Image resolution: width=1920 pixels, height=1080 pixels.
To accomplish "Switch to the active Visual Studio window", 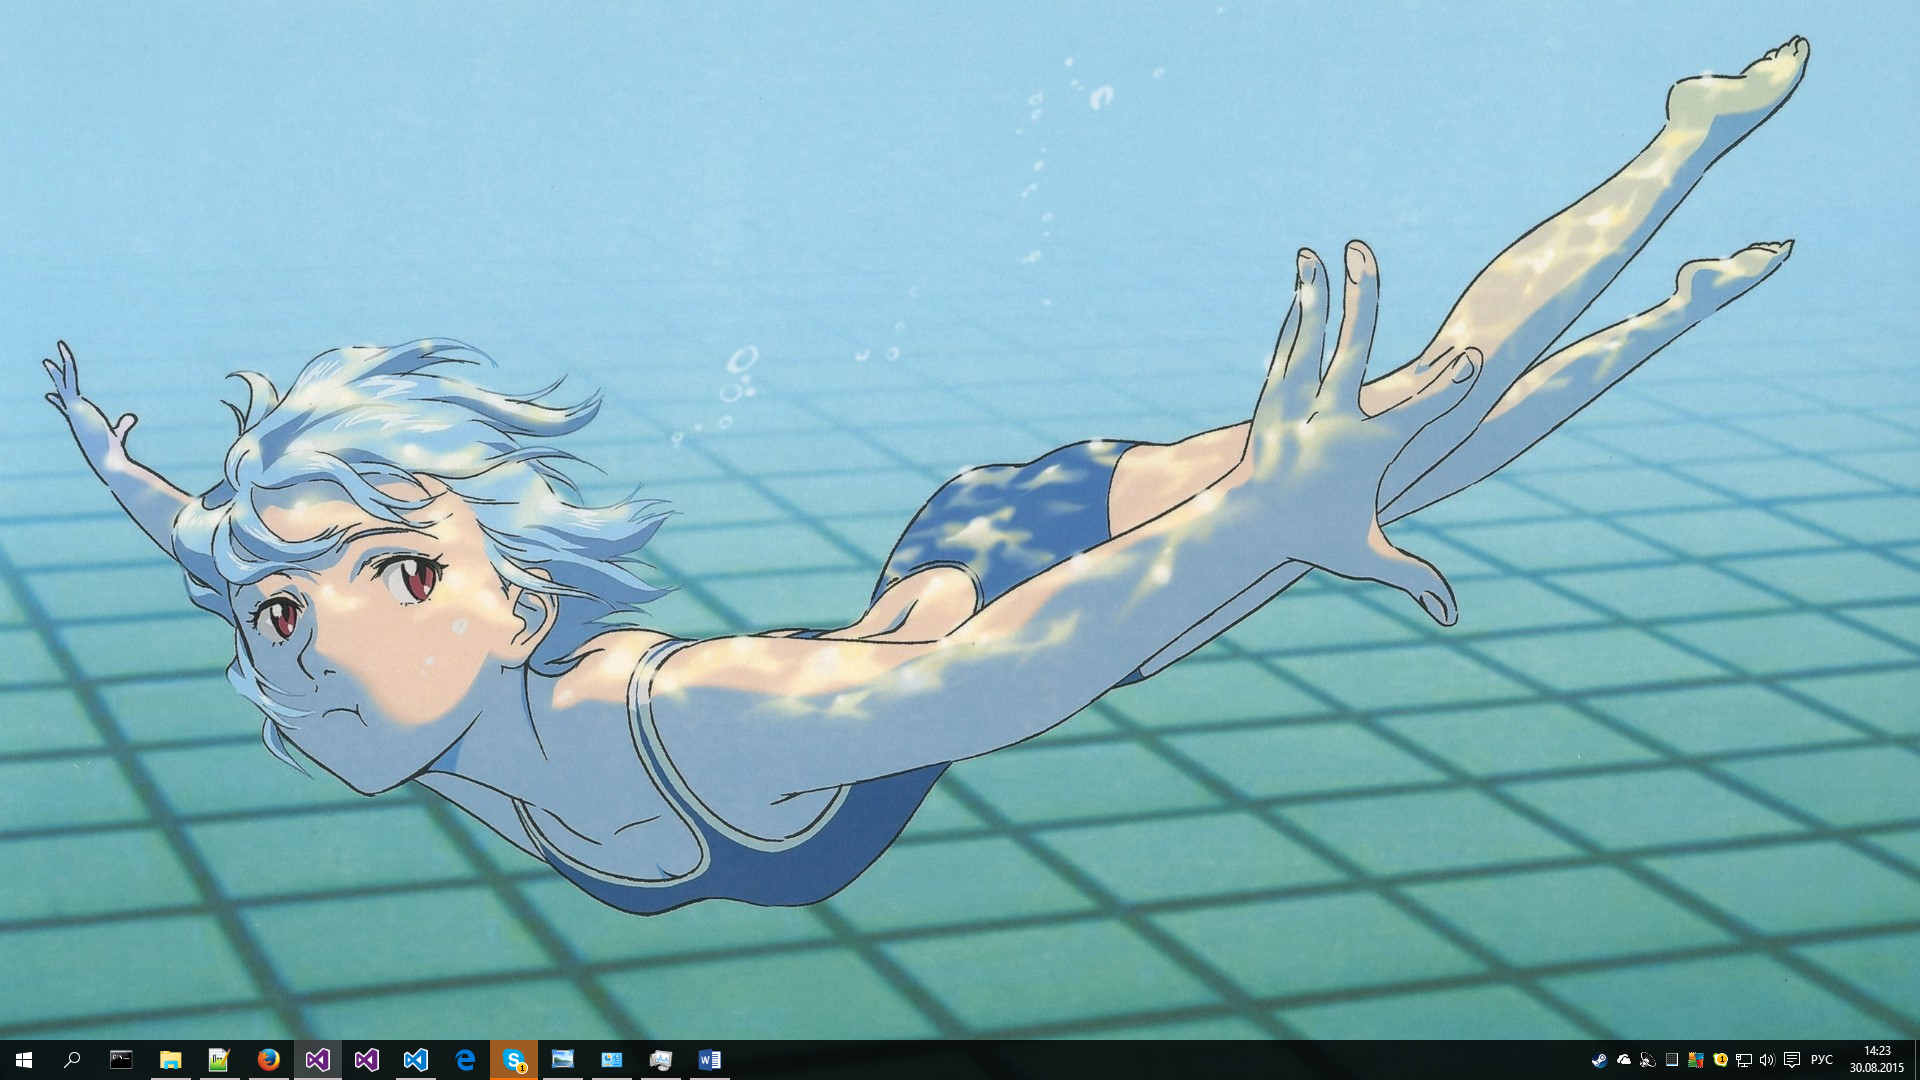I will pyautogui.click(x=317, y=1060).
